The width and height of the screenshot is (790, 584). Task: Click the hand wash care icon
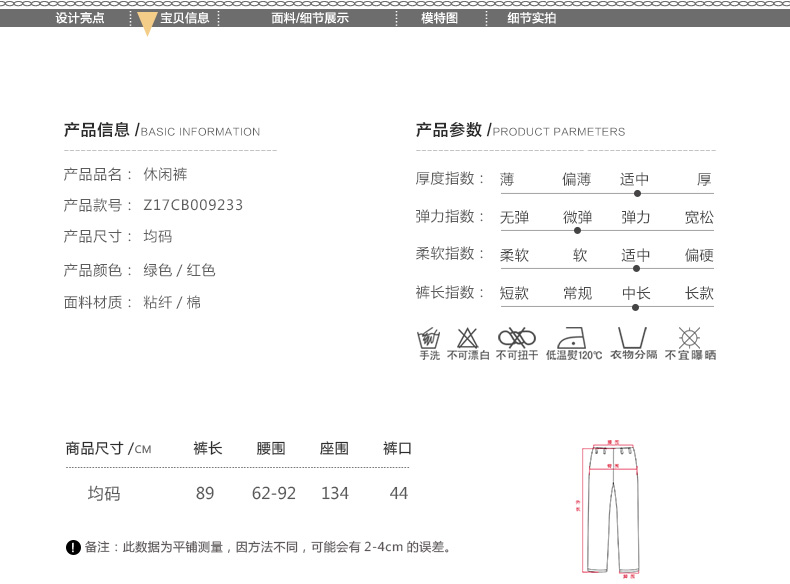tap(429, 337)
